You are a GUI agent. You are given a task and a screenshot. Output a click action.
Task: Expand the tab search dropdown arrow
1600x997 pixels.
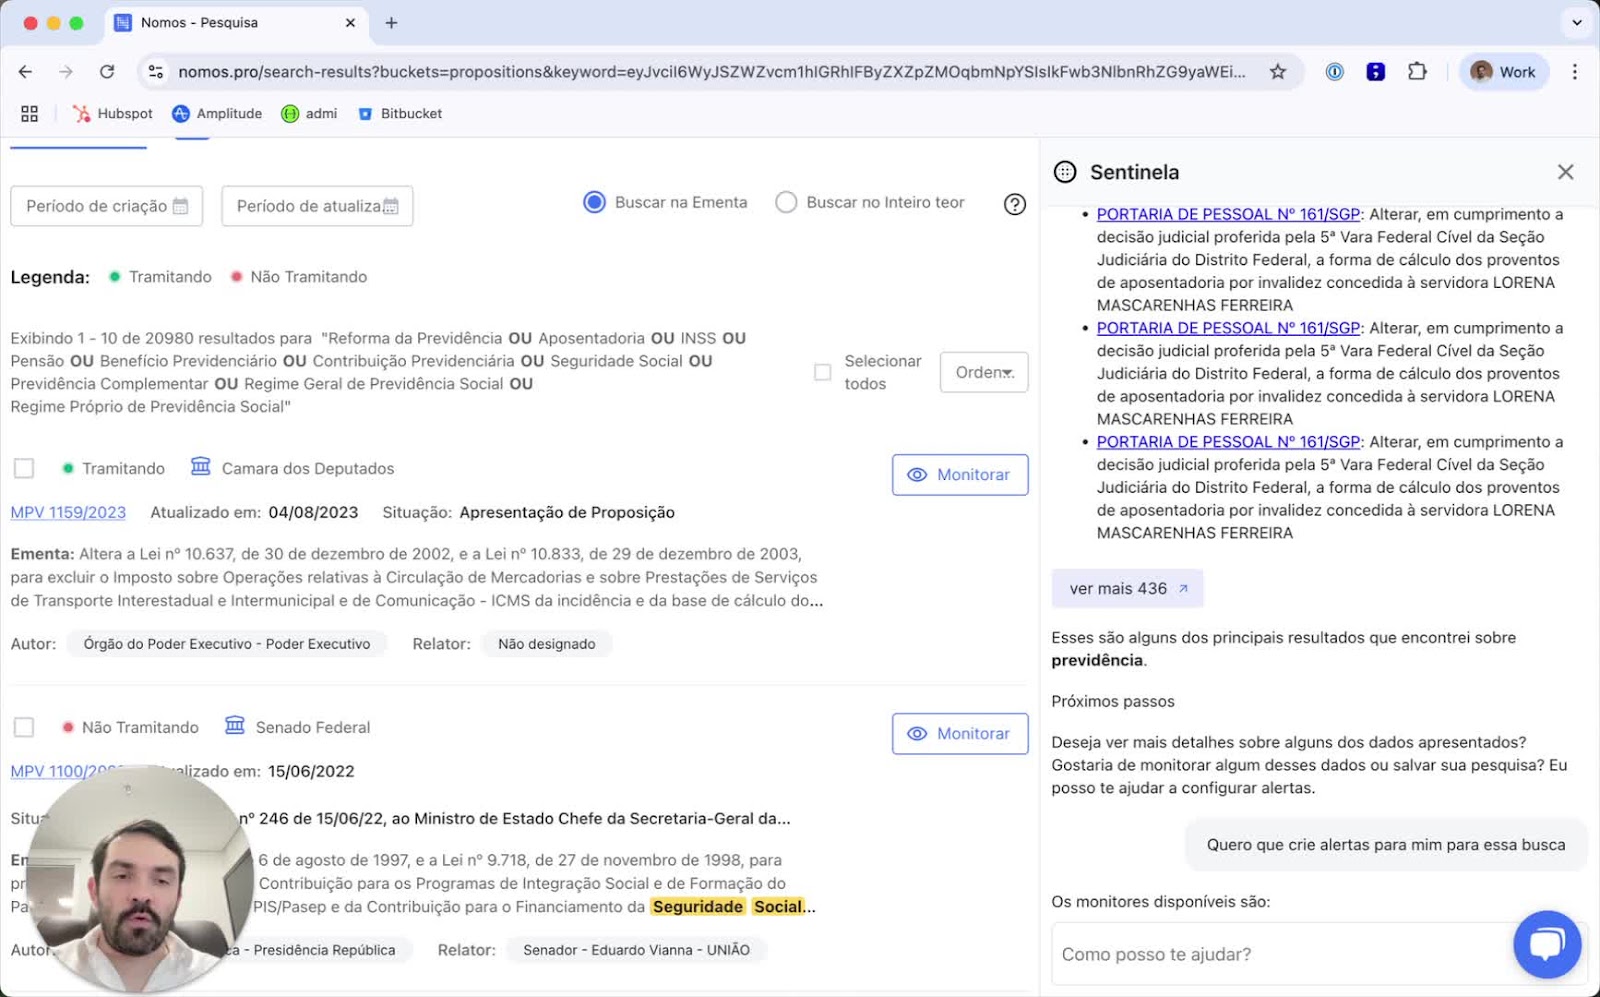tap(1577, 23)
